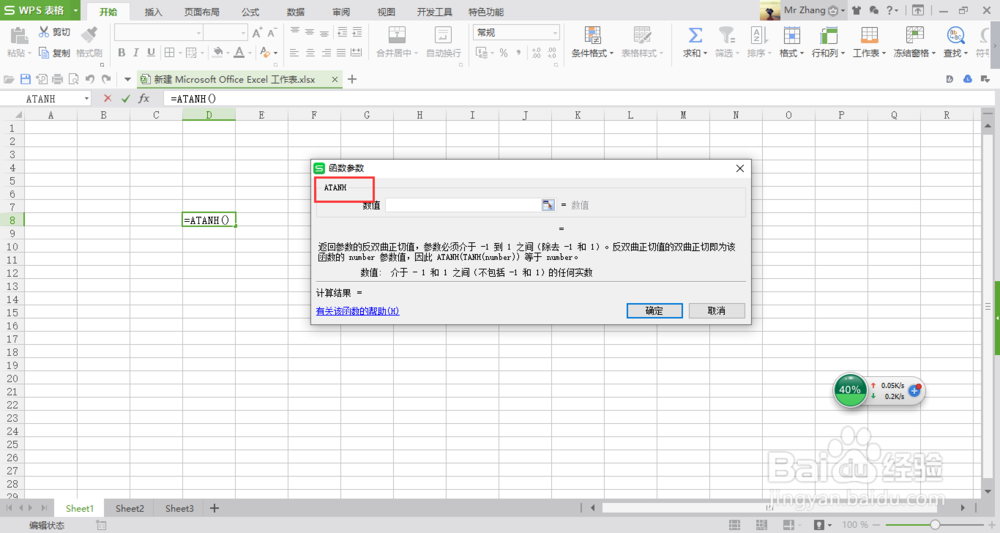
Task: Switch to the 插入 ribbon tab
Action: (x=153, y=12)
